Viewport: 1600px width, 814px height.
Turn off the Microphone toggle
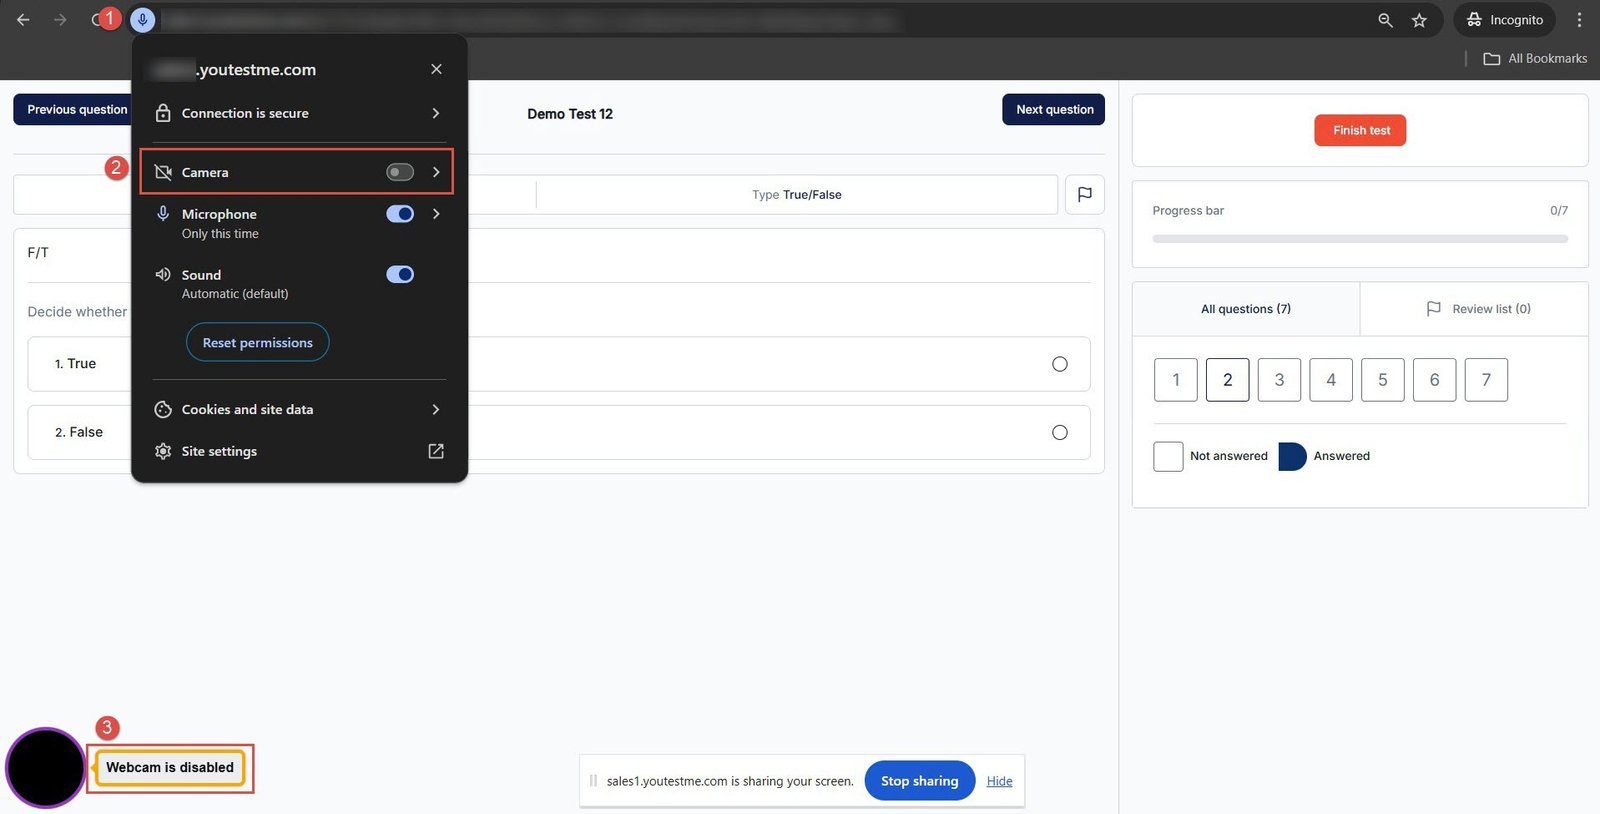click(400, 214)
